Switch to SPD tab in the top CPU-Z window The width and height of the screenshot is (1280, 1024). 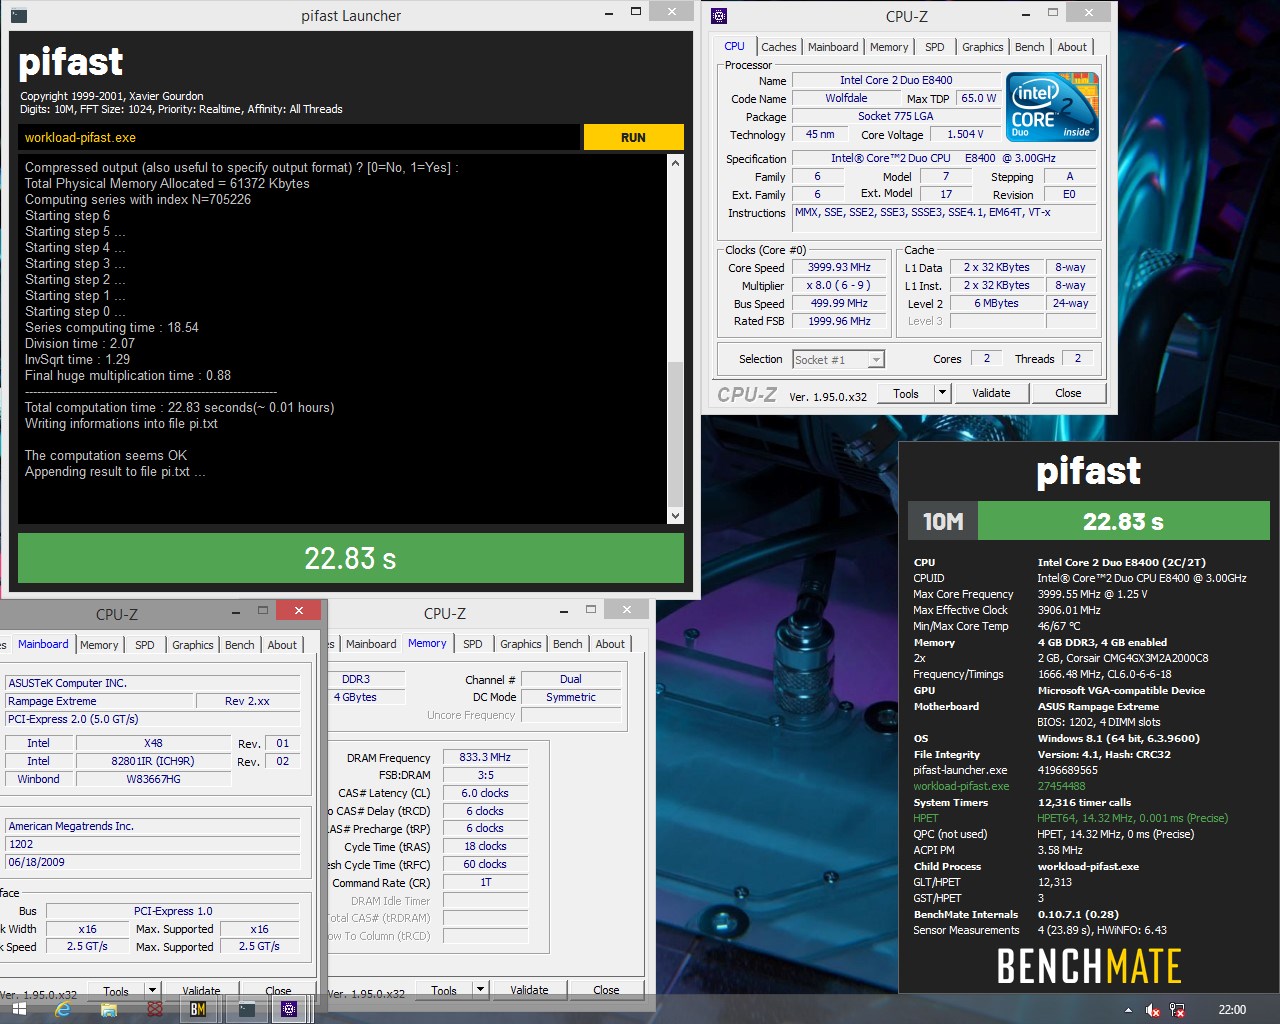[934, 47]
